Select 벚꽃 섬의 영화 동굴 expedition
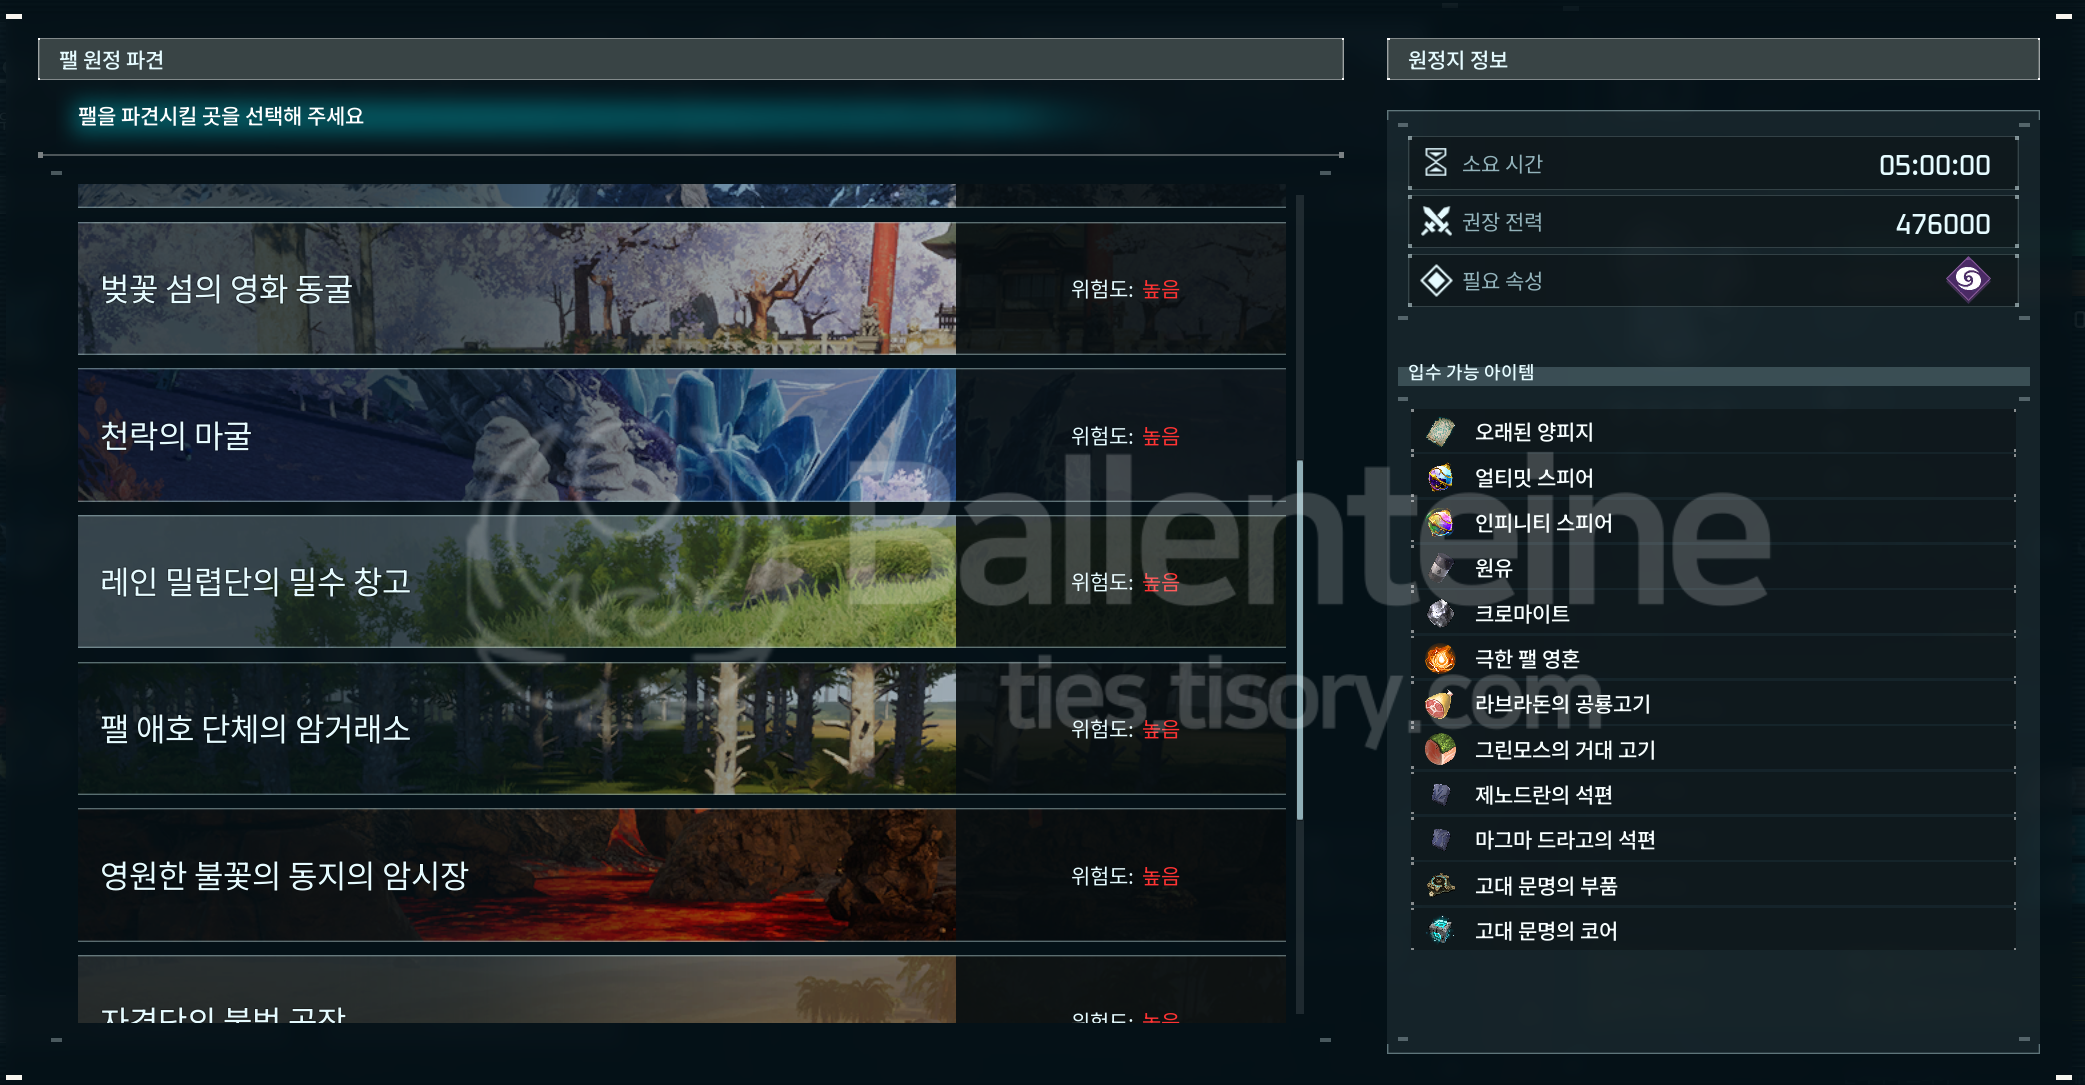Screen dimensions: 2085x1085 680,289
